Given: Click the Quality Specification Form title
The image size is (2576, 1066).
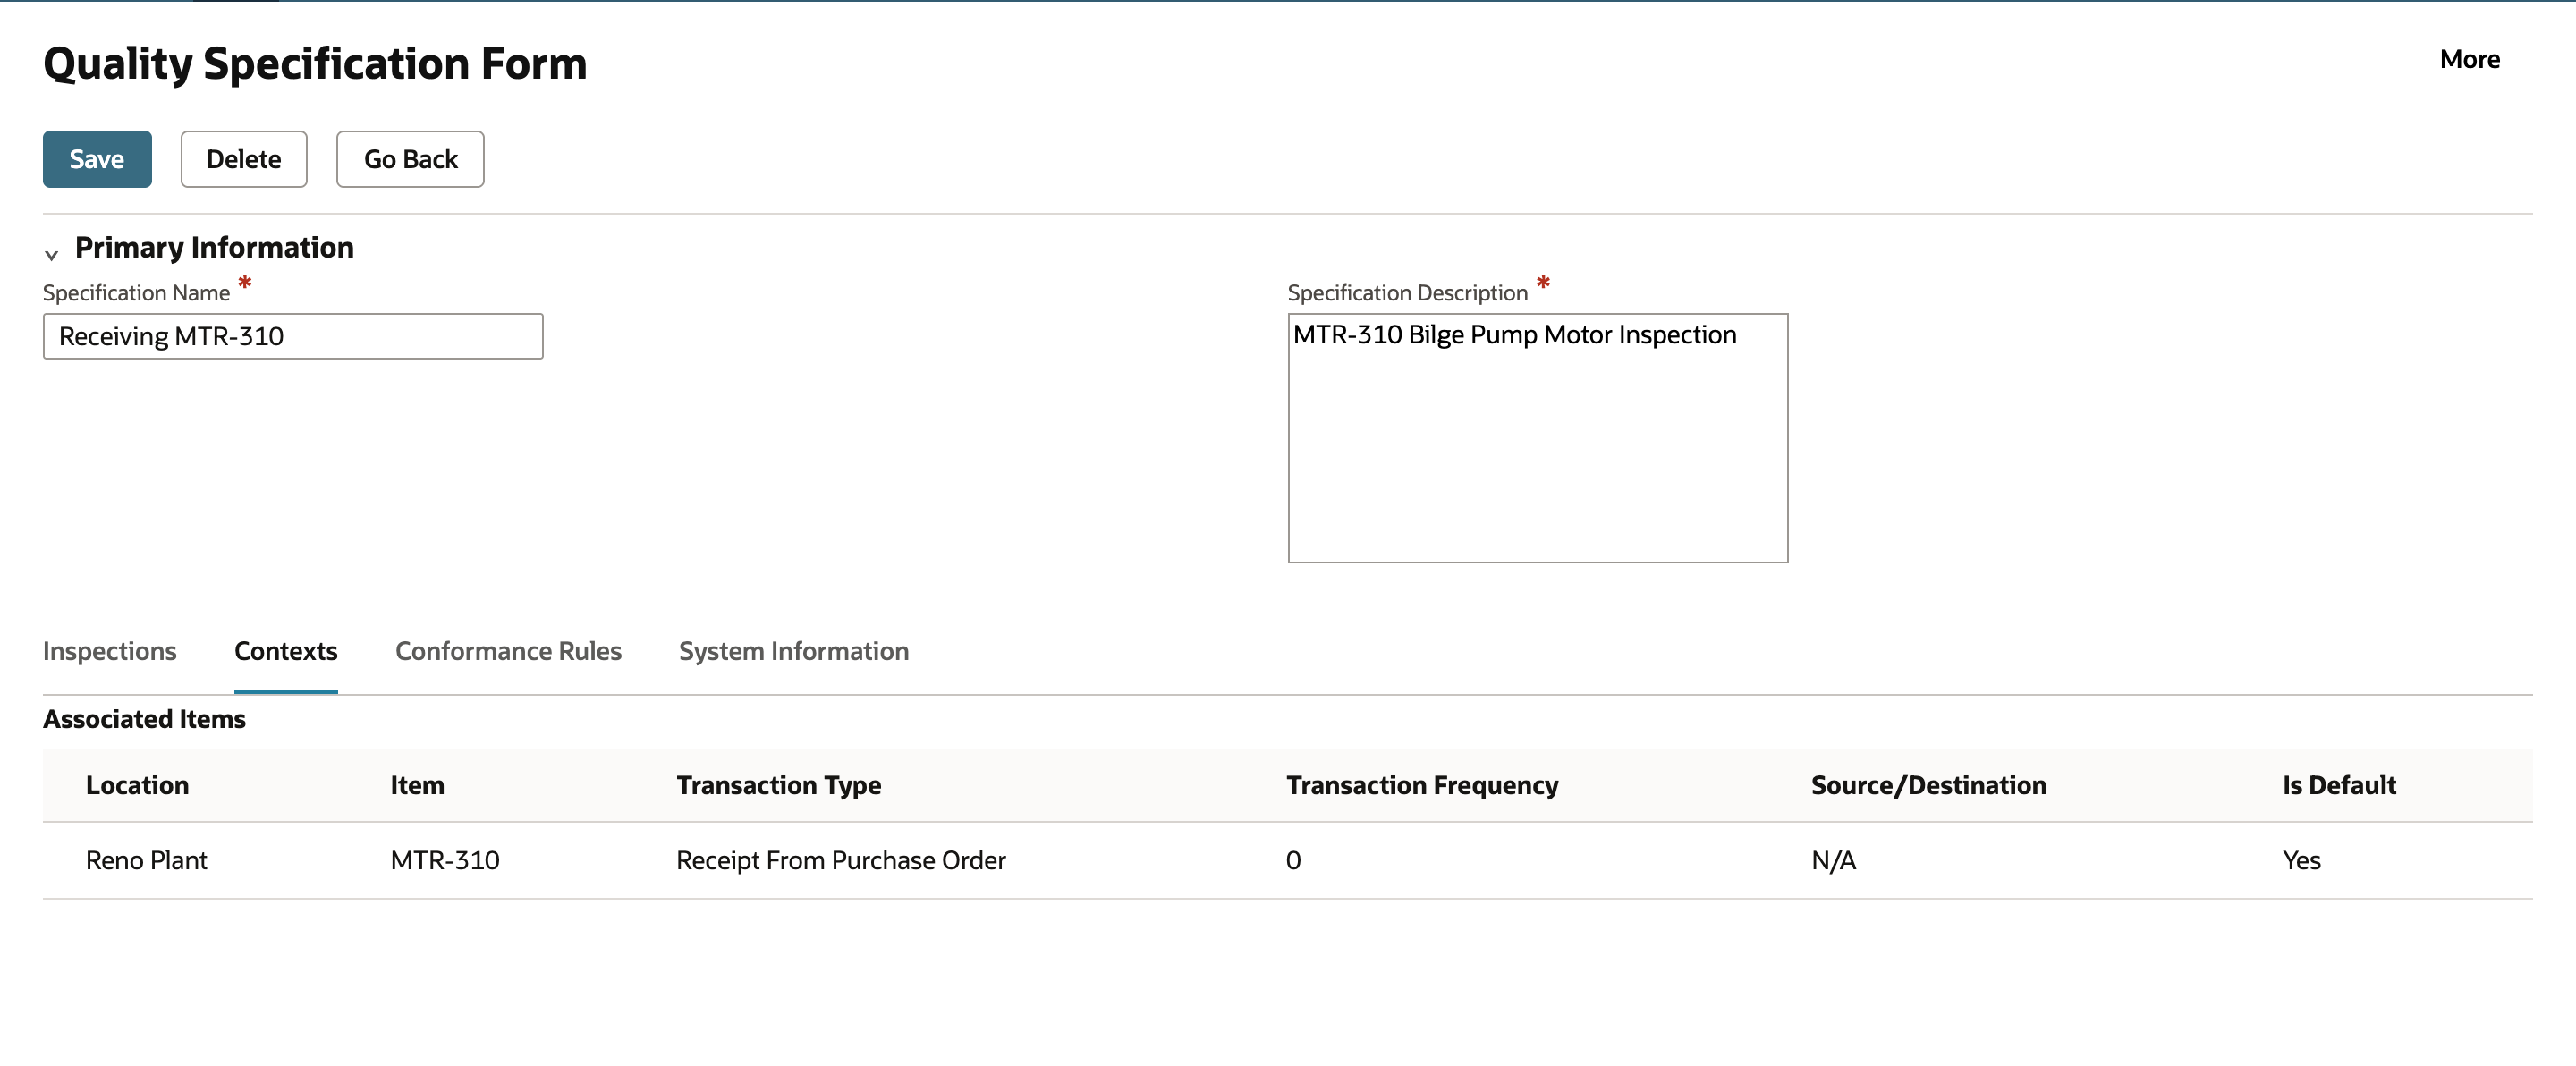Looking at the screenshot, I should coord(315,64).
